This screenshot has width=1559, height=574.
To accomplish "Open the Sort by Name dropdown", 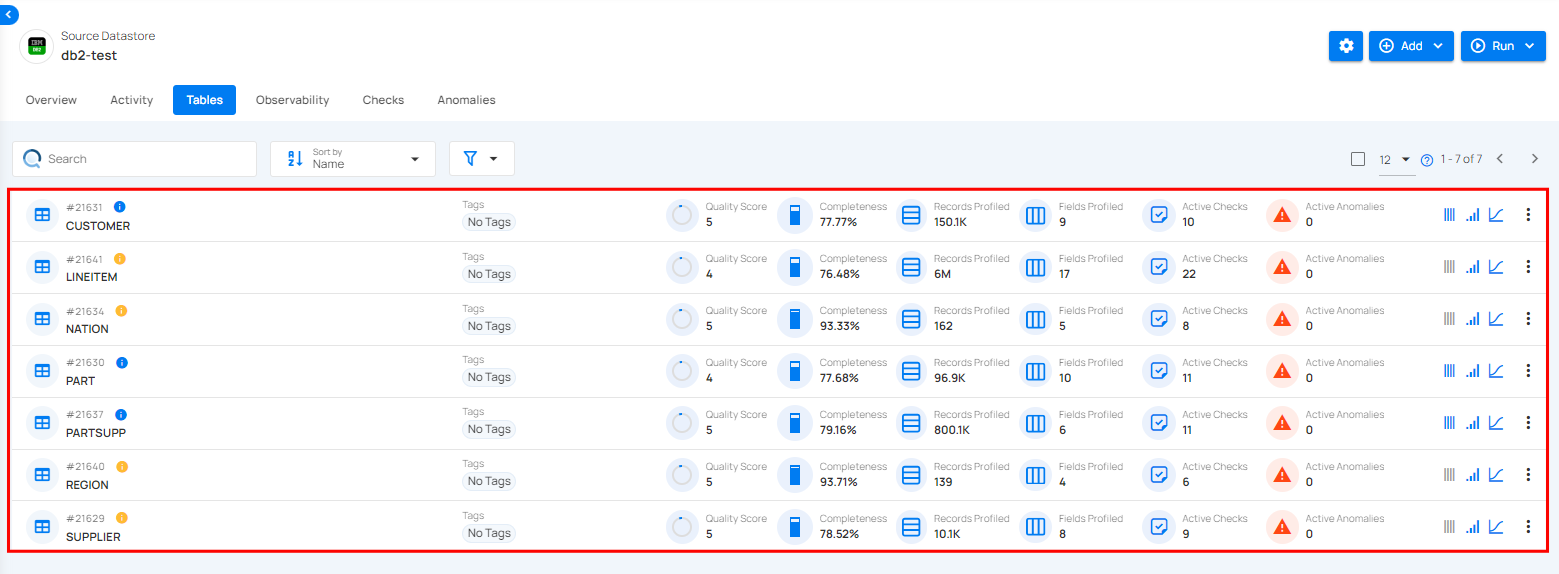I will (352, 159).
